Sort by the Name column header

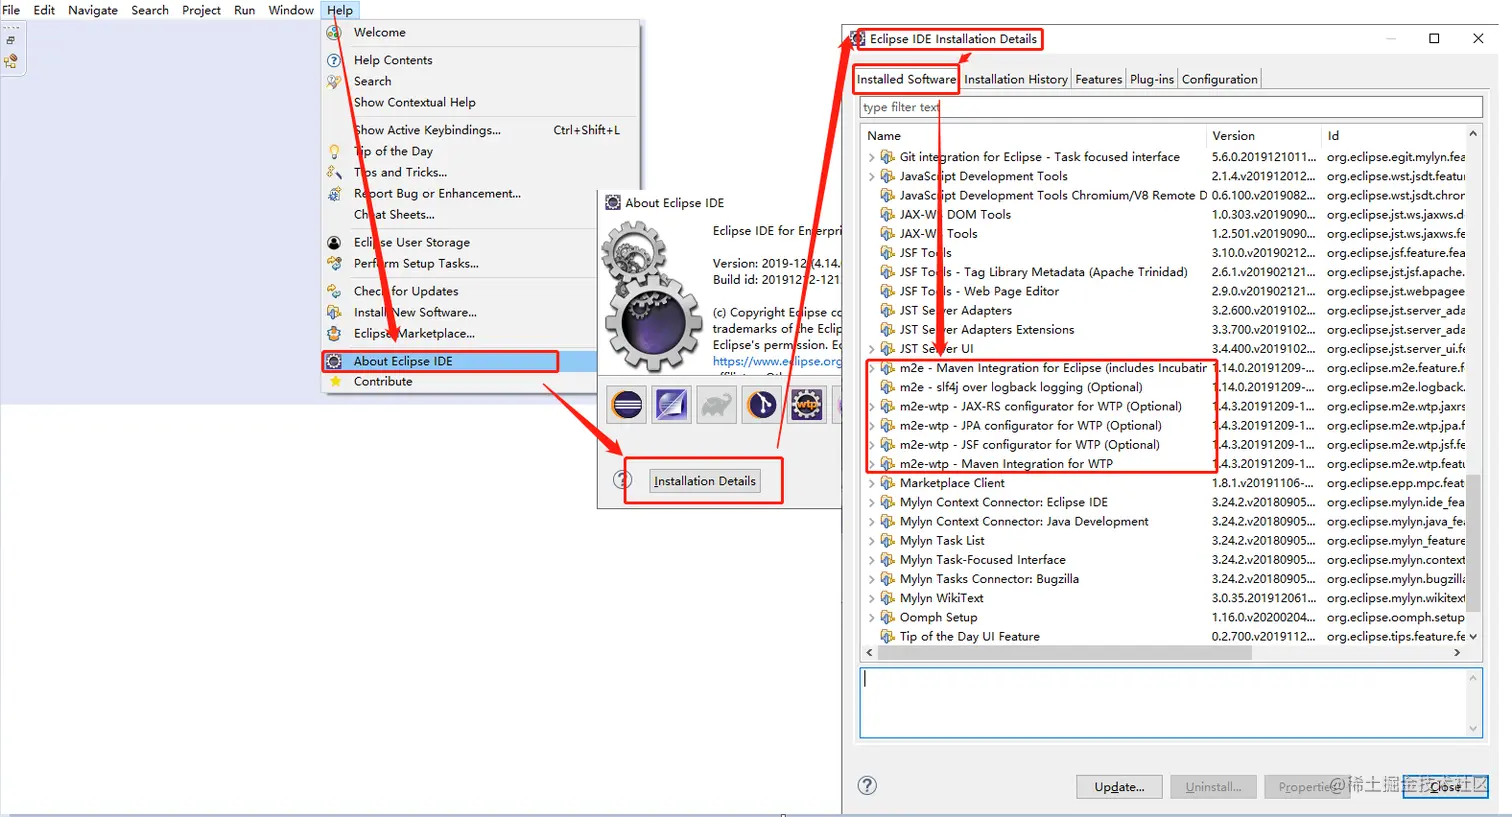(1034, 135)
